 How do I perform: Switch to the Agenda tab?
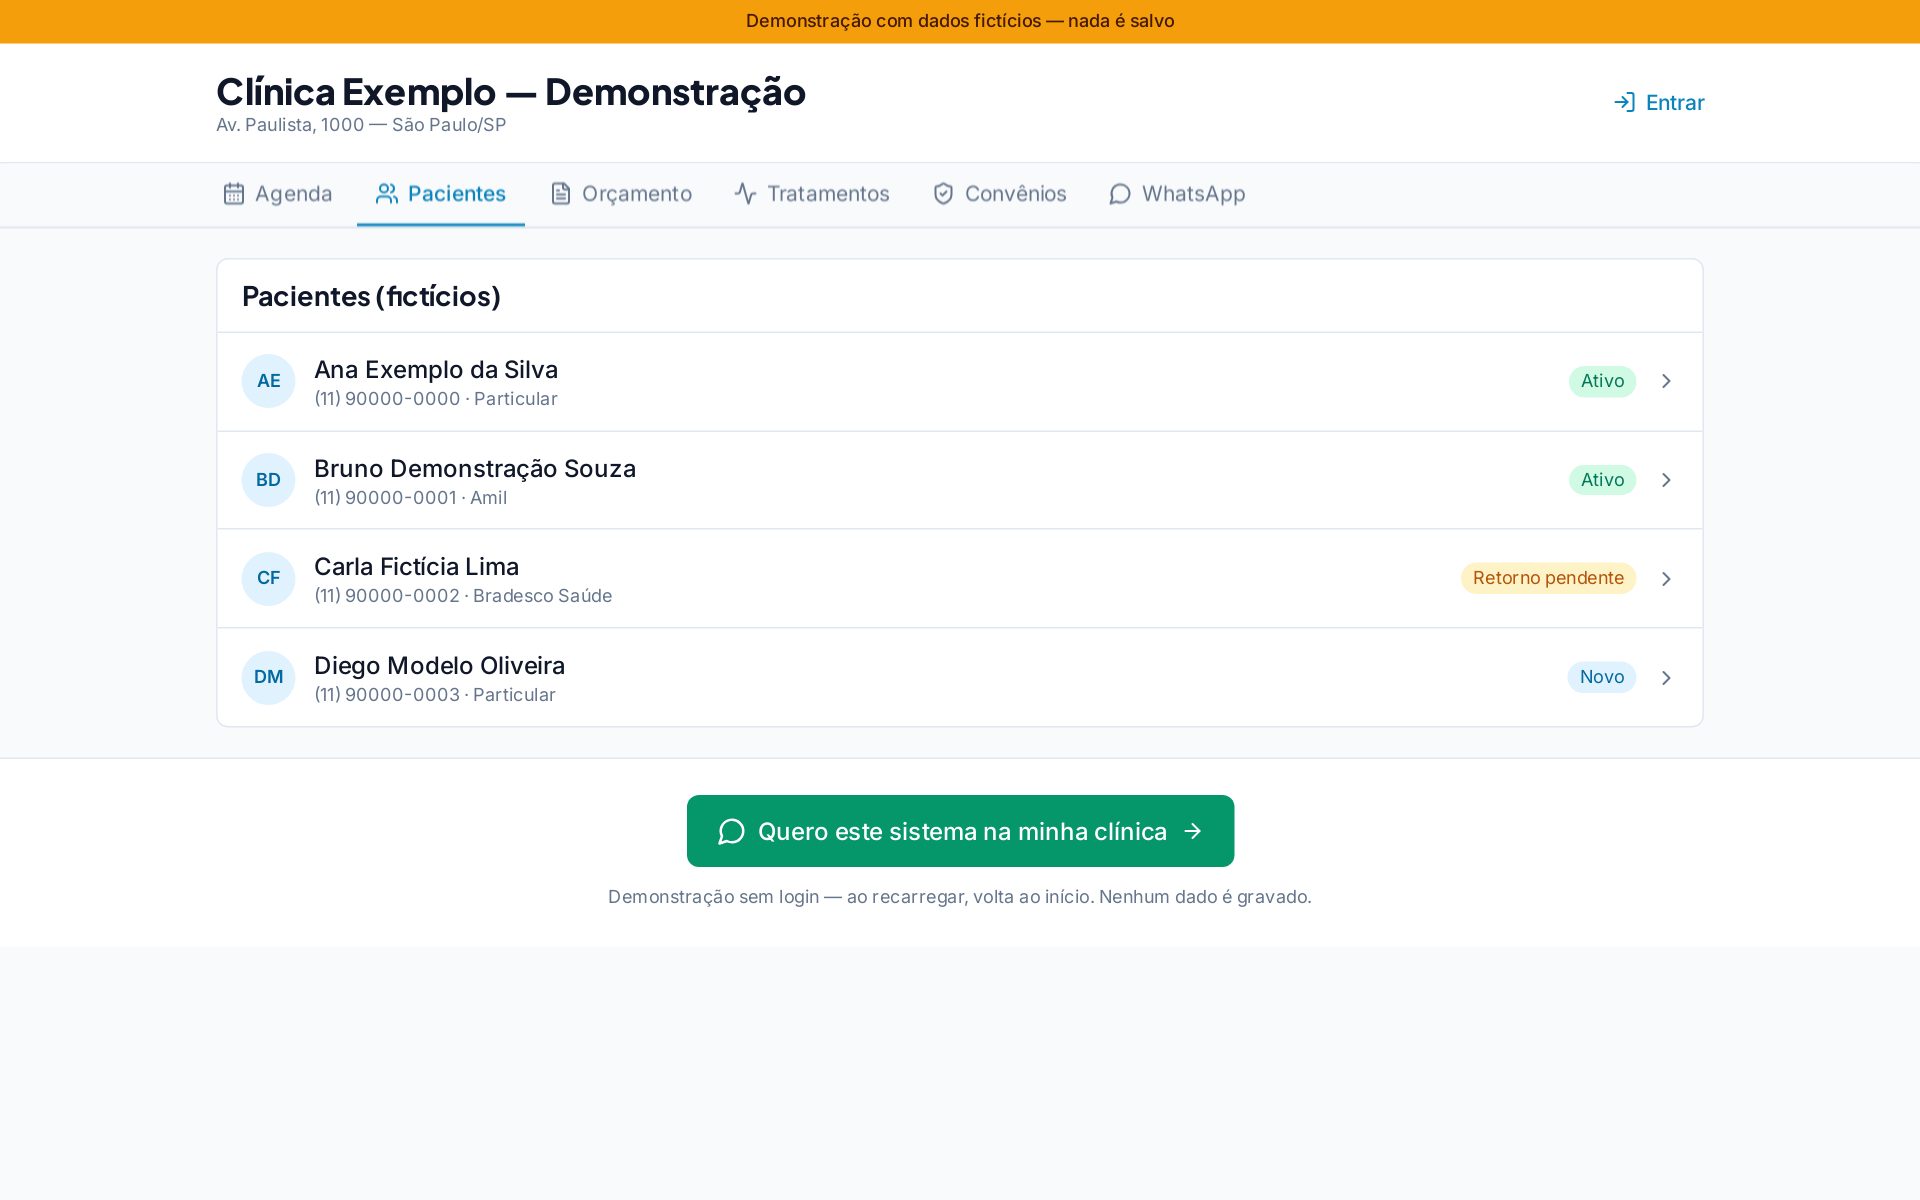coord(277,194)
